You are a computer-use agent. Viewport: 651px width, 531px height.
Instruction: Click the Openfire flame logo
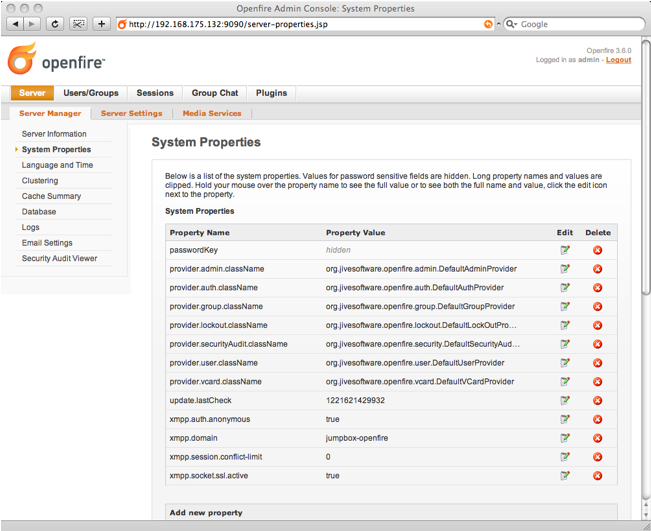[x=22, y=59]
